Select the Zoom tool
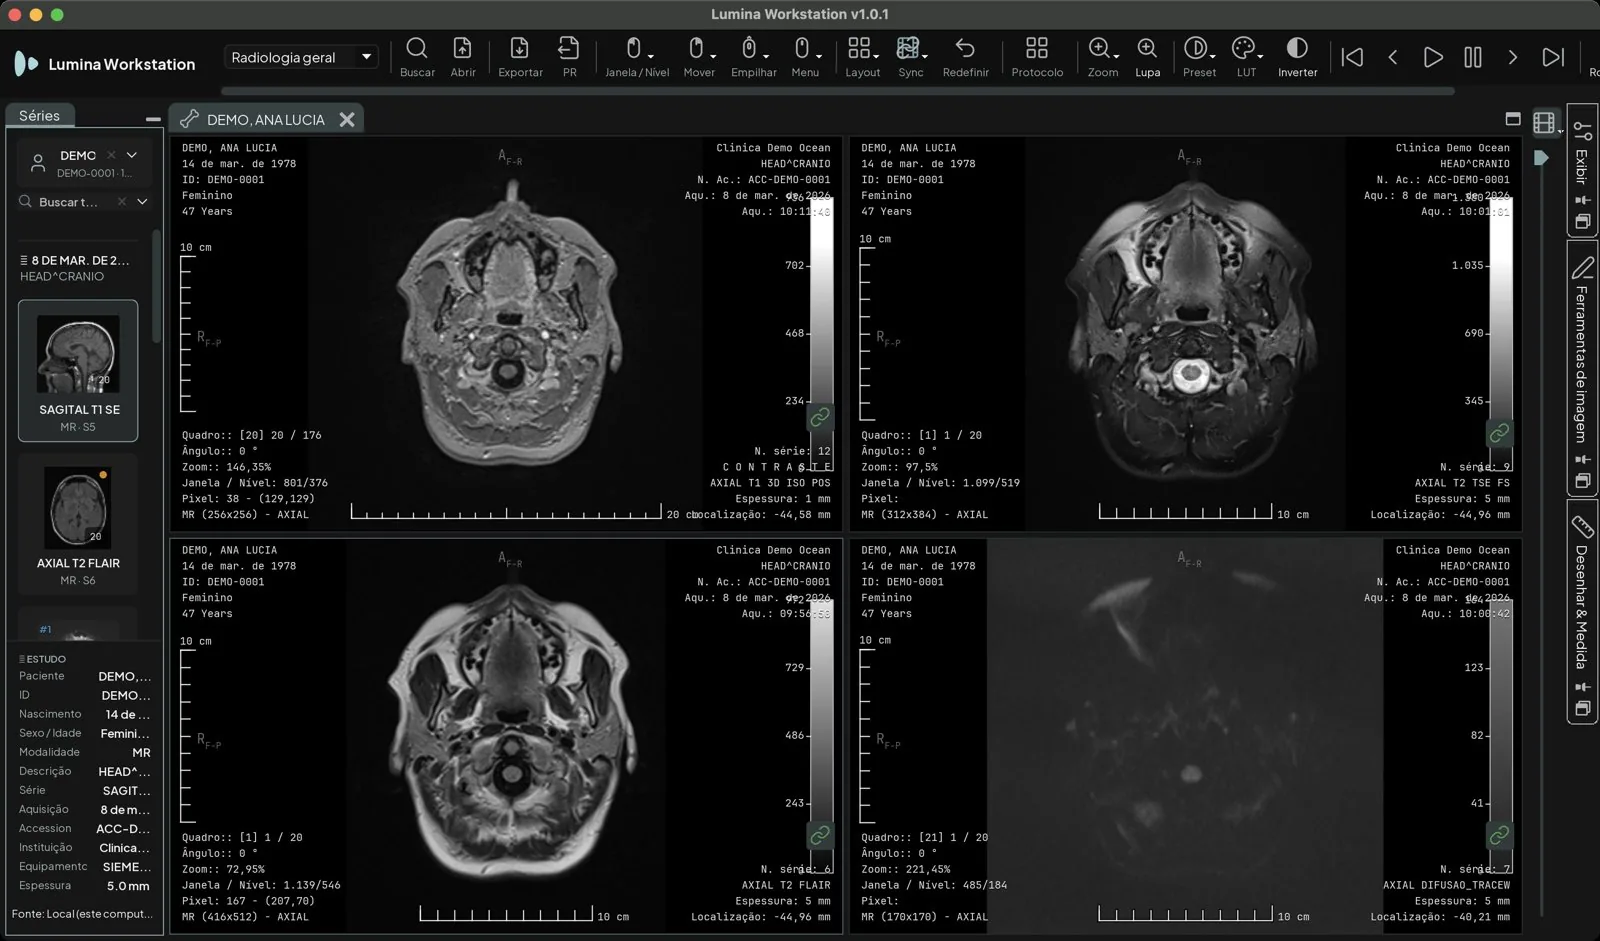This screenshot has height=941, width=1600. coord(1102,57)
